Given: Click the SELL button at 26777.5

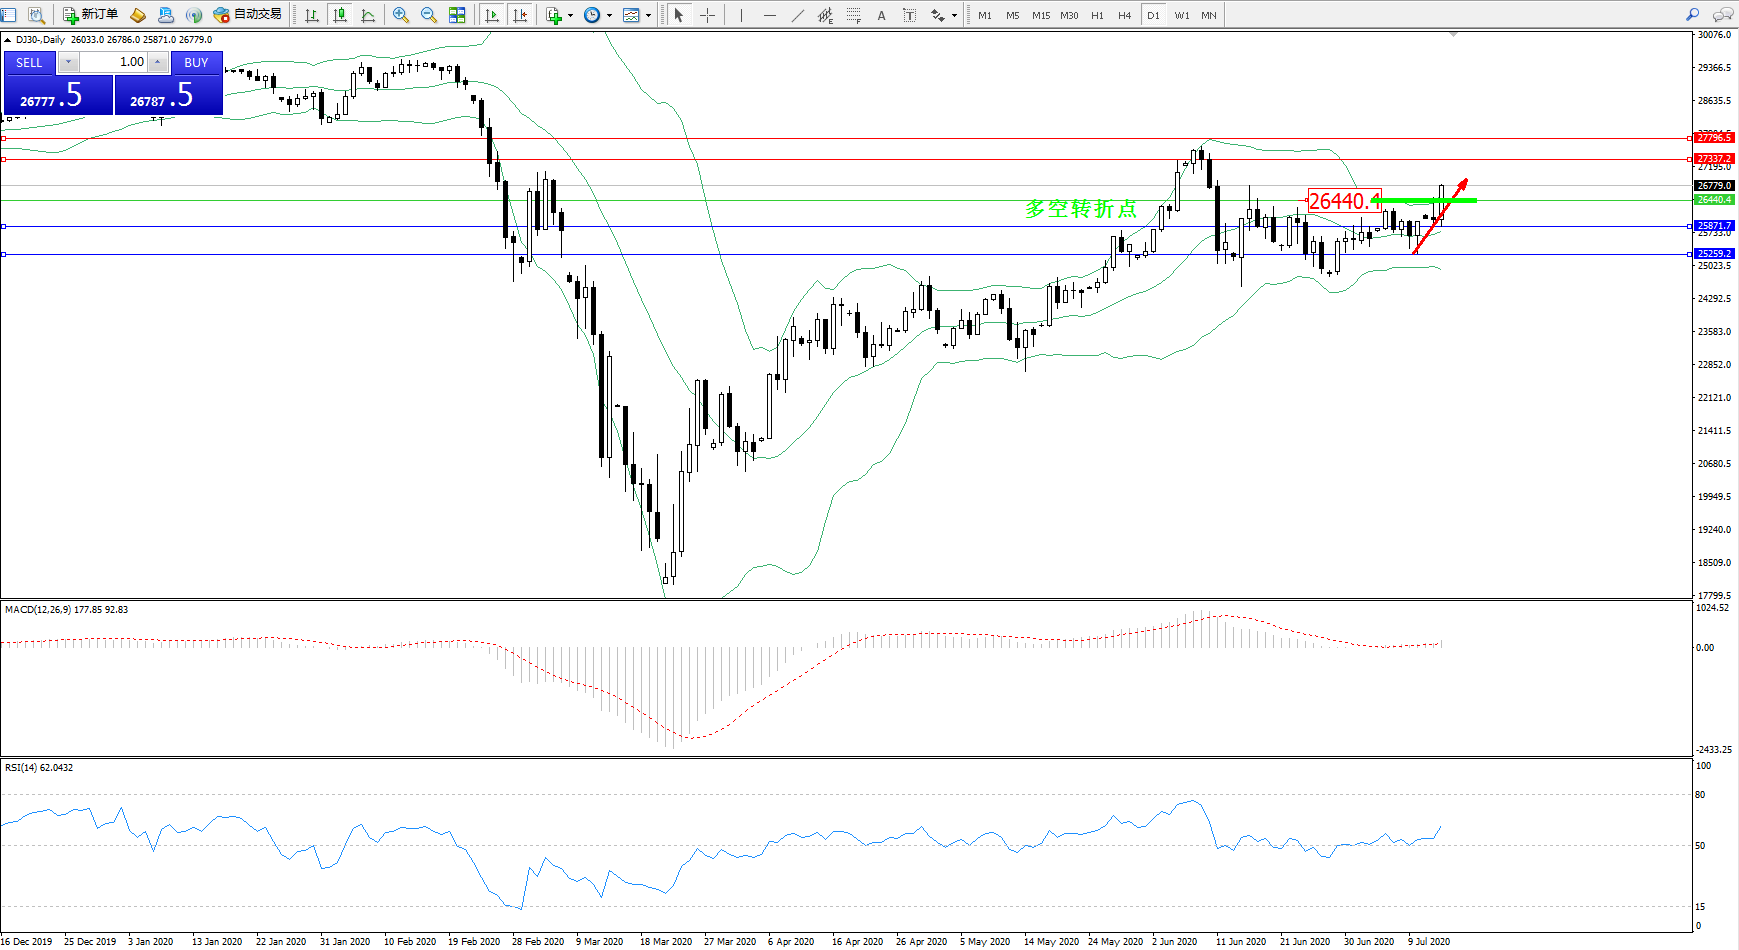Looking at the screenshot, I should [58, 95].
